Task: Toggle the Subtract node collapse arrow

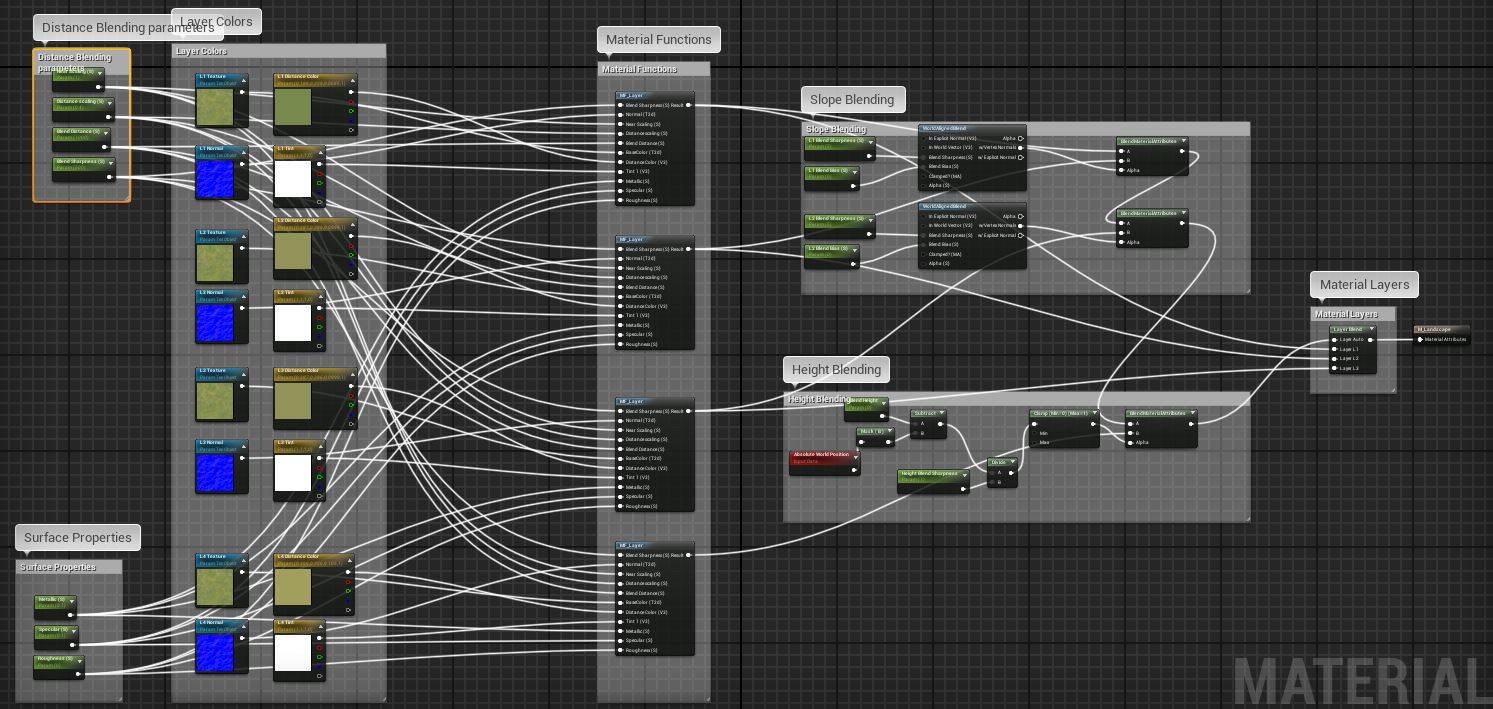Action: pos(941,413)
